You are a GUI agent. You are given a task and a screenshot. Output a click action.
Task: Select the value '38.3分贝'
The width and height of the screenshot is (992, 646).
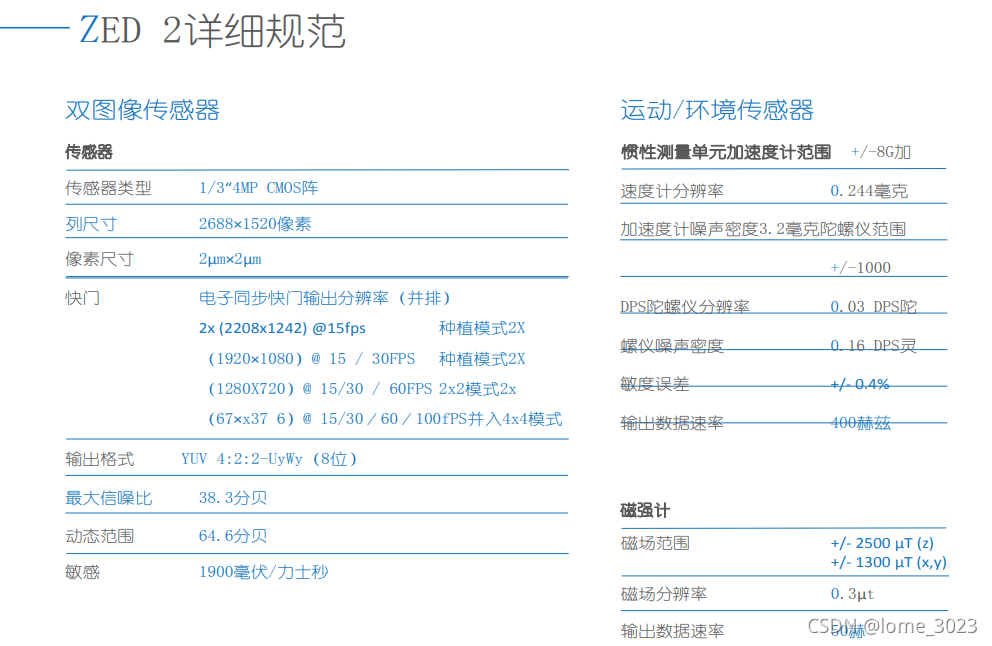click(x=233, y=498)
